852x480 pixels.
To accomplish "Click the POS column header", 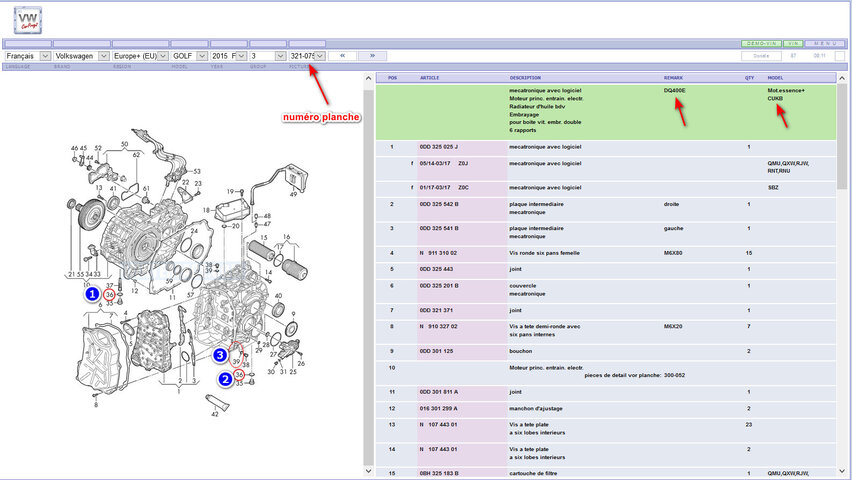I will (392, 78).
